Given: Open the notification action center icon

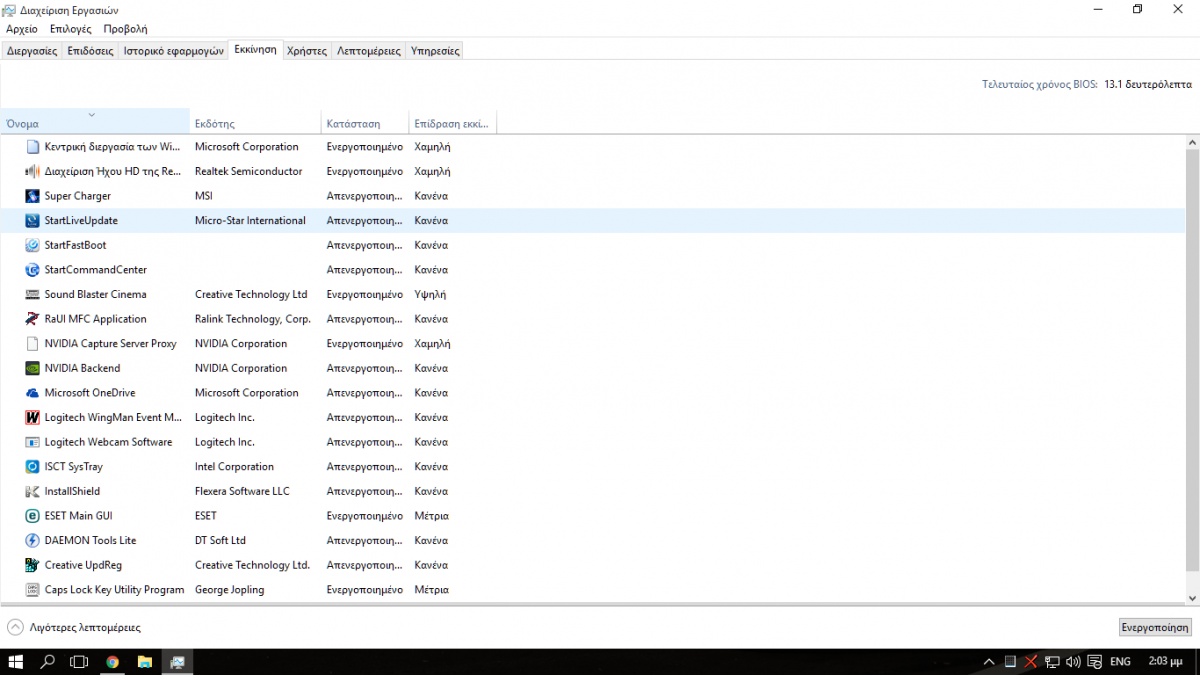Looking at the screenshot, I should (x=1096, y=661).
